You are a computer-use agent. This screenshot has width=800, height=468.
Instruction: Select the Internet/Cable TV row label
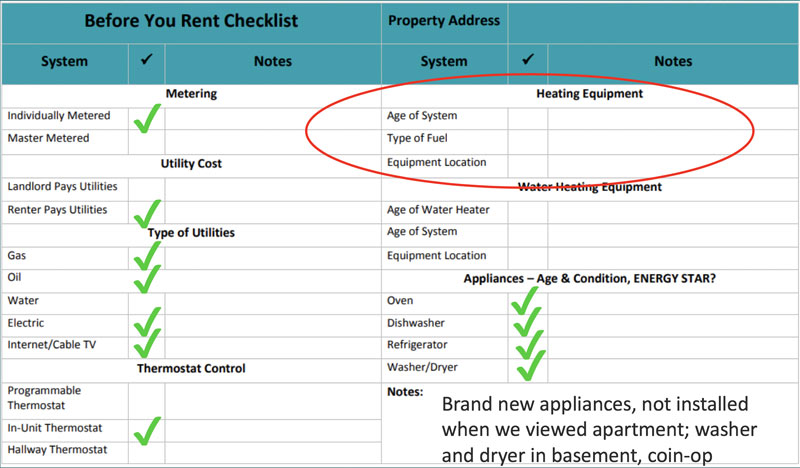coord(52,345)
